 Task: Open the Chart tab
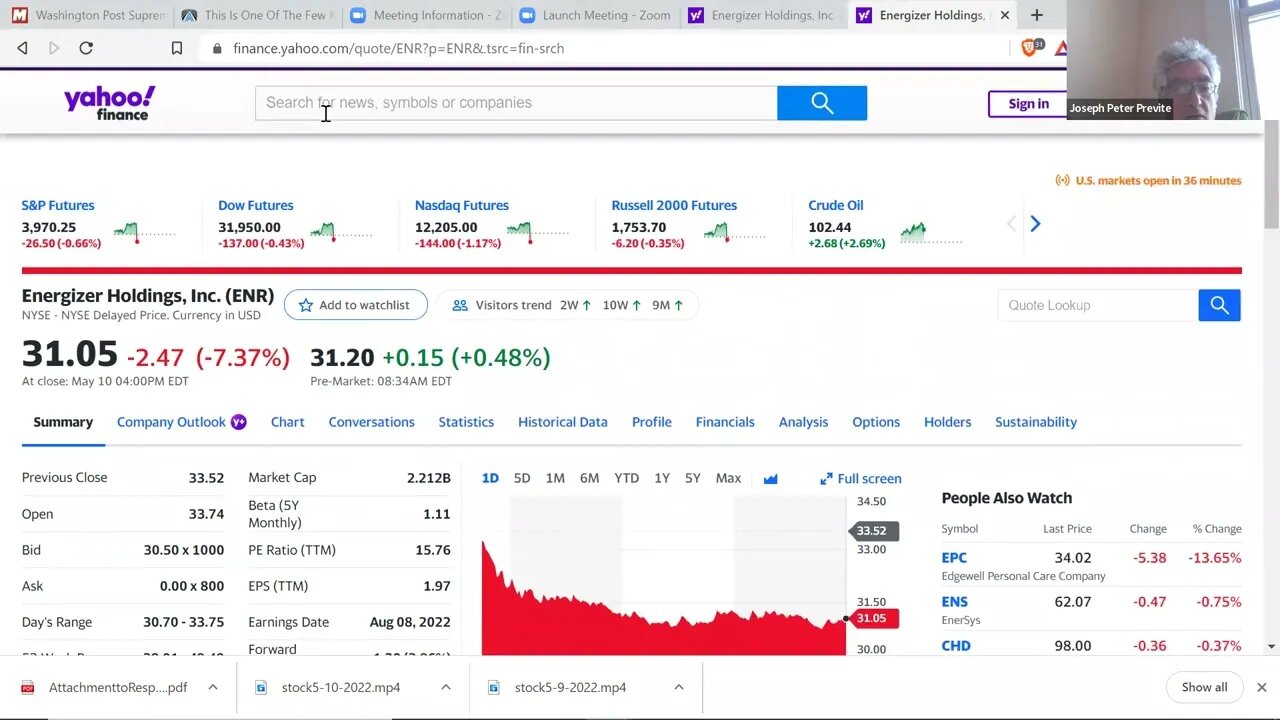tap(287, 422)
